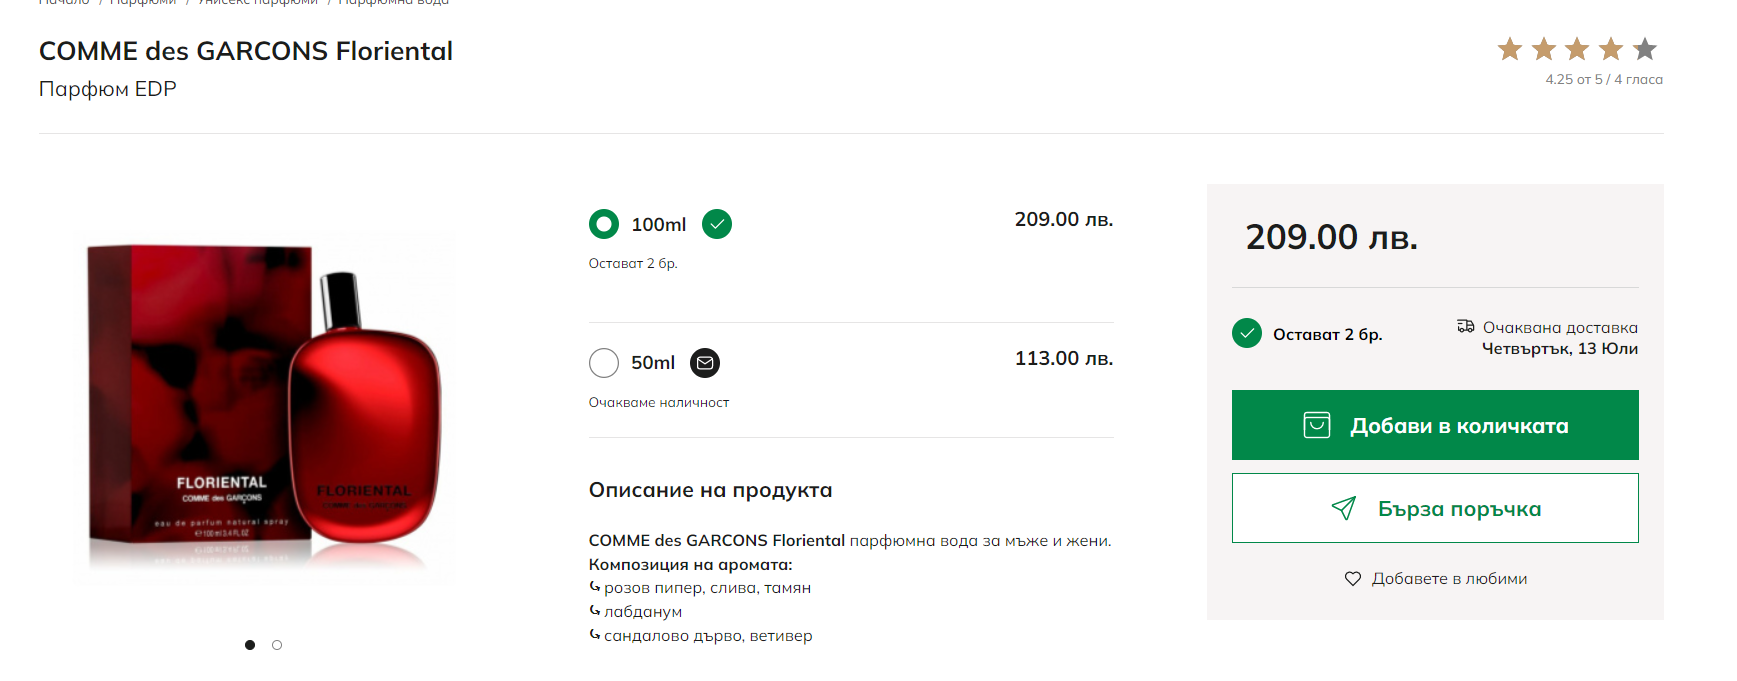Switch to second product image dot

[x=277, y=645]
